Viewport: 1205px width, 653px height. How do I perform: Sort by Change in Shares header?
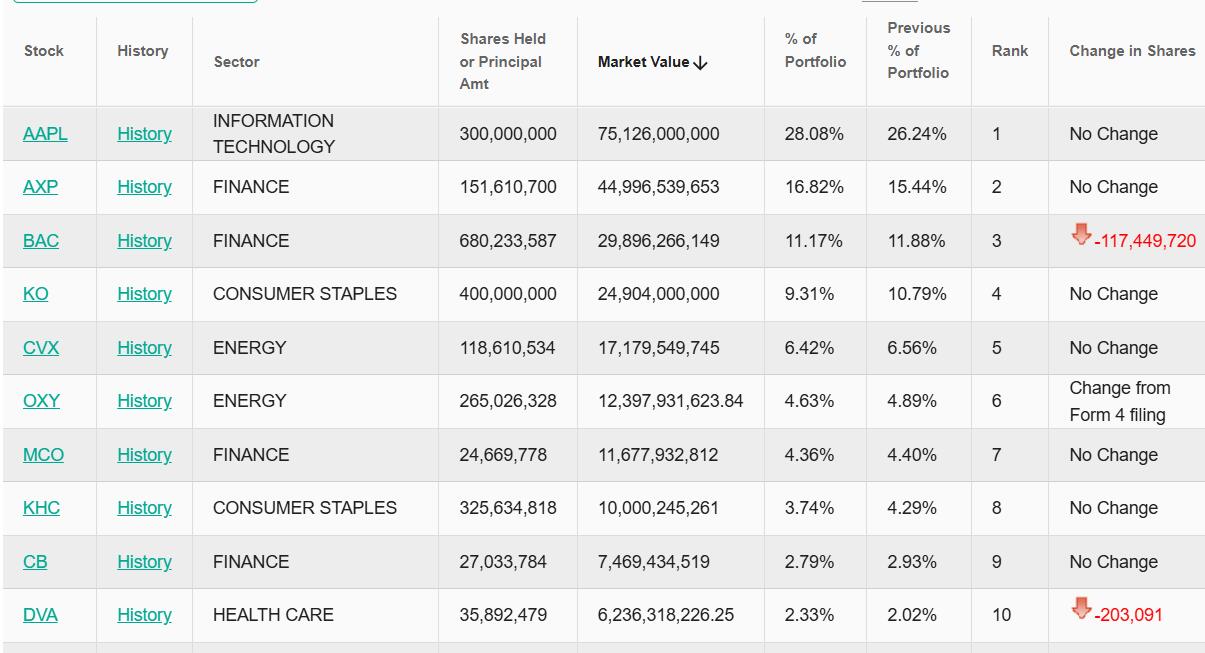pyautogui.click(x=1132, y=50)
